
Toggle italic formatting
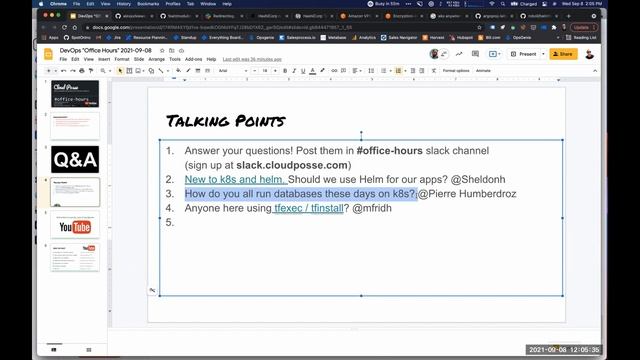pos(294,71)
